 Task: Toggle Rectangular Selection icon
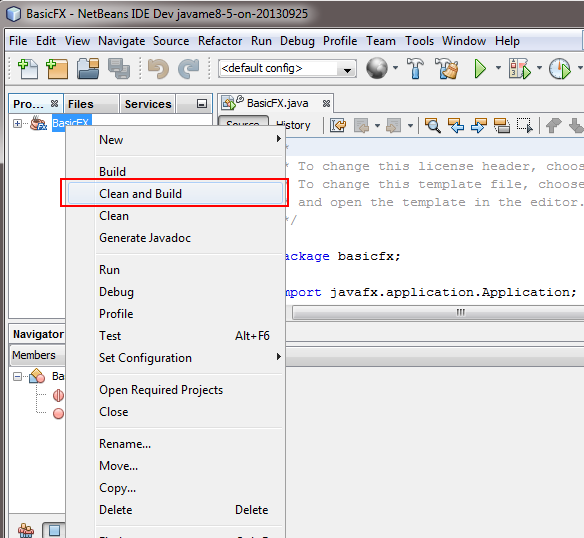click(524, 126)
